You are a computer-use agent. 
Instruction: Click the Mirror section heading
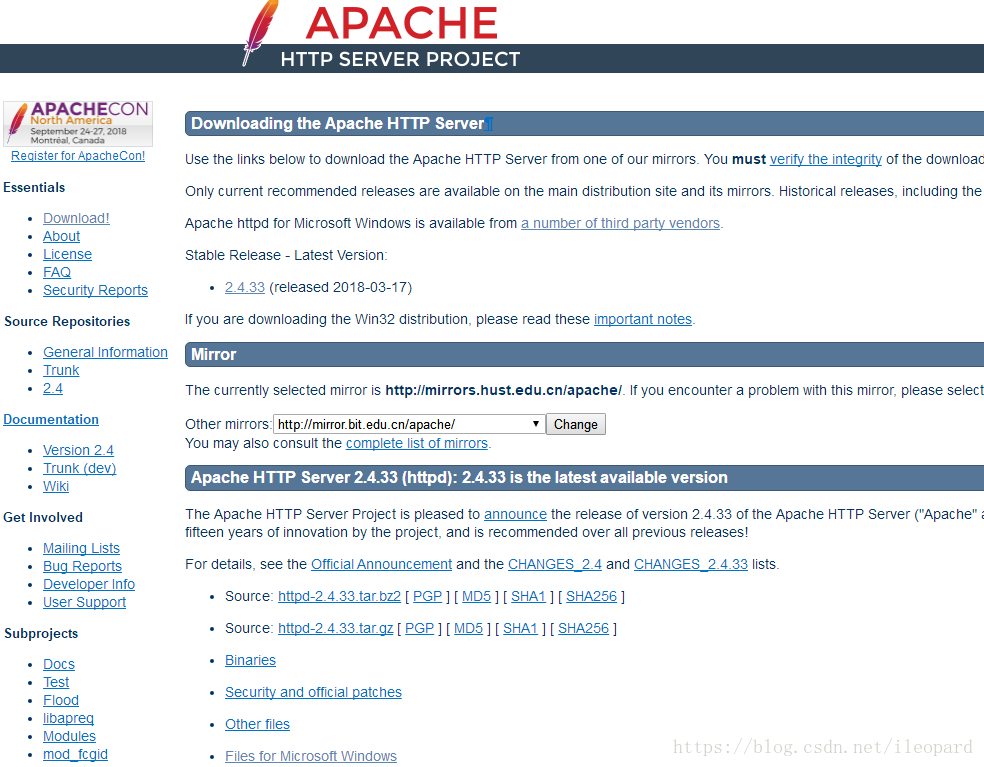213,355
